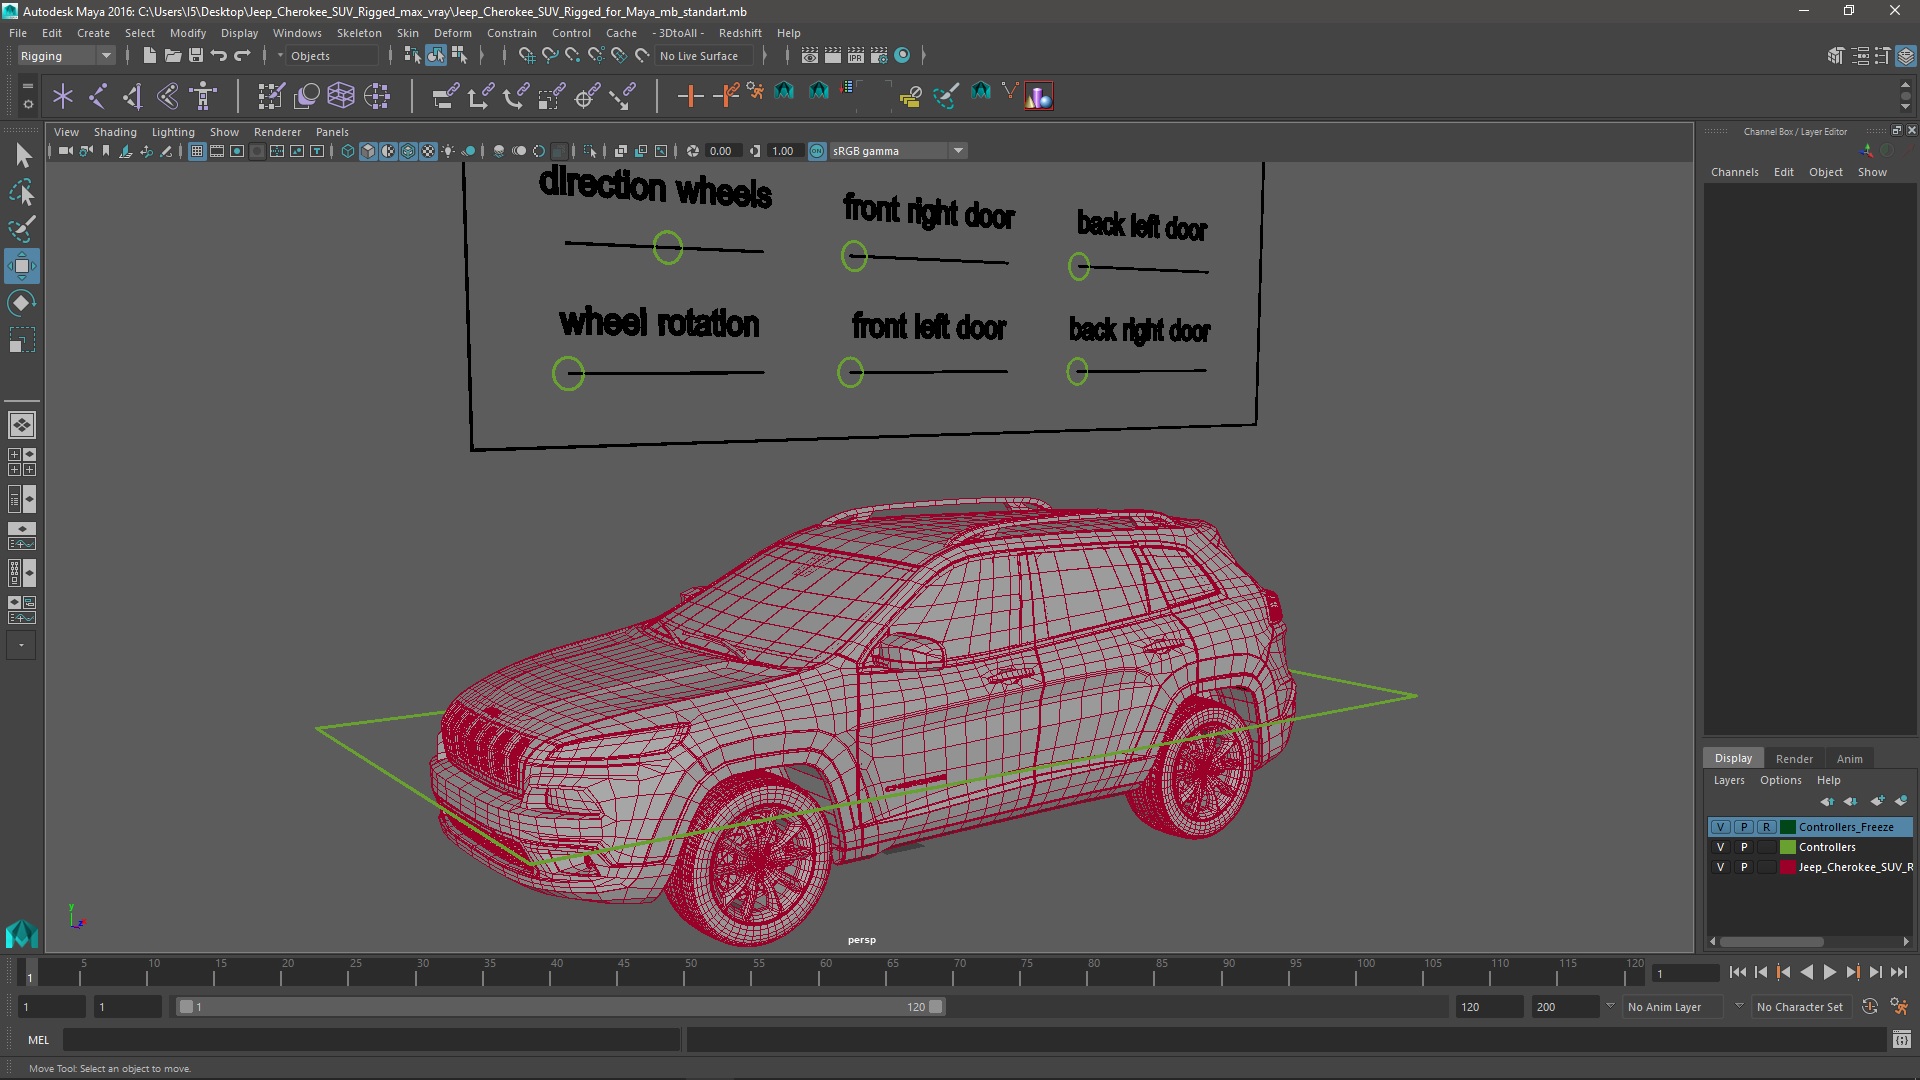Click the Controllers layer green color swatch

click(x=1787, y=847)
